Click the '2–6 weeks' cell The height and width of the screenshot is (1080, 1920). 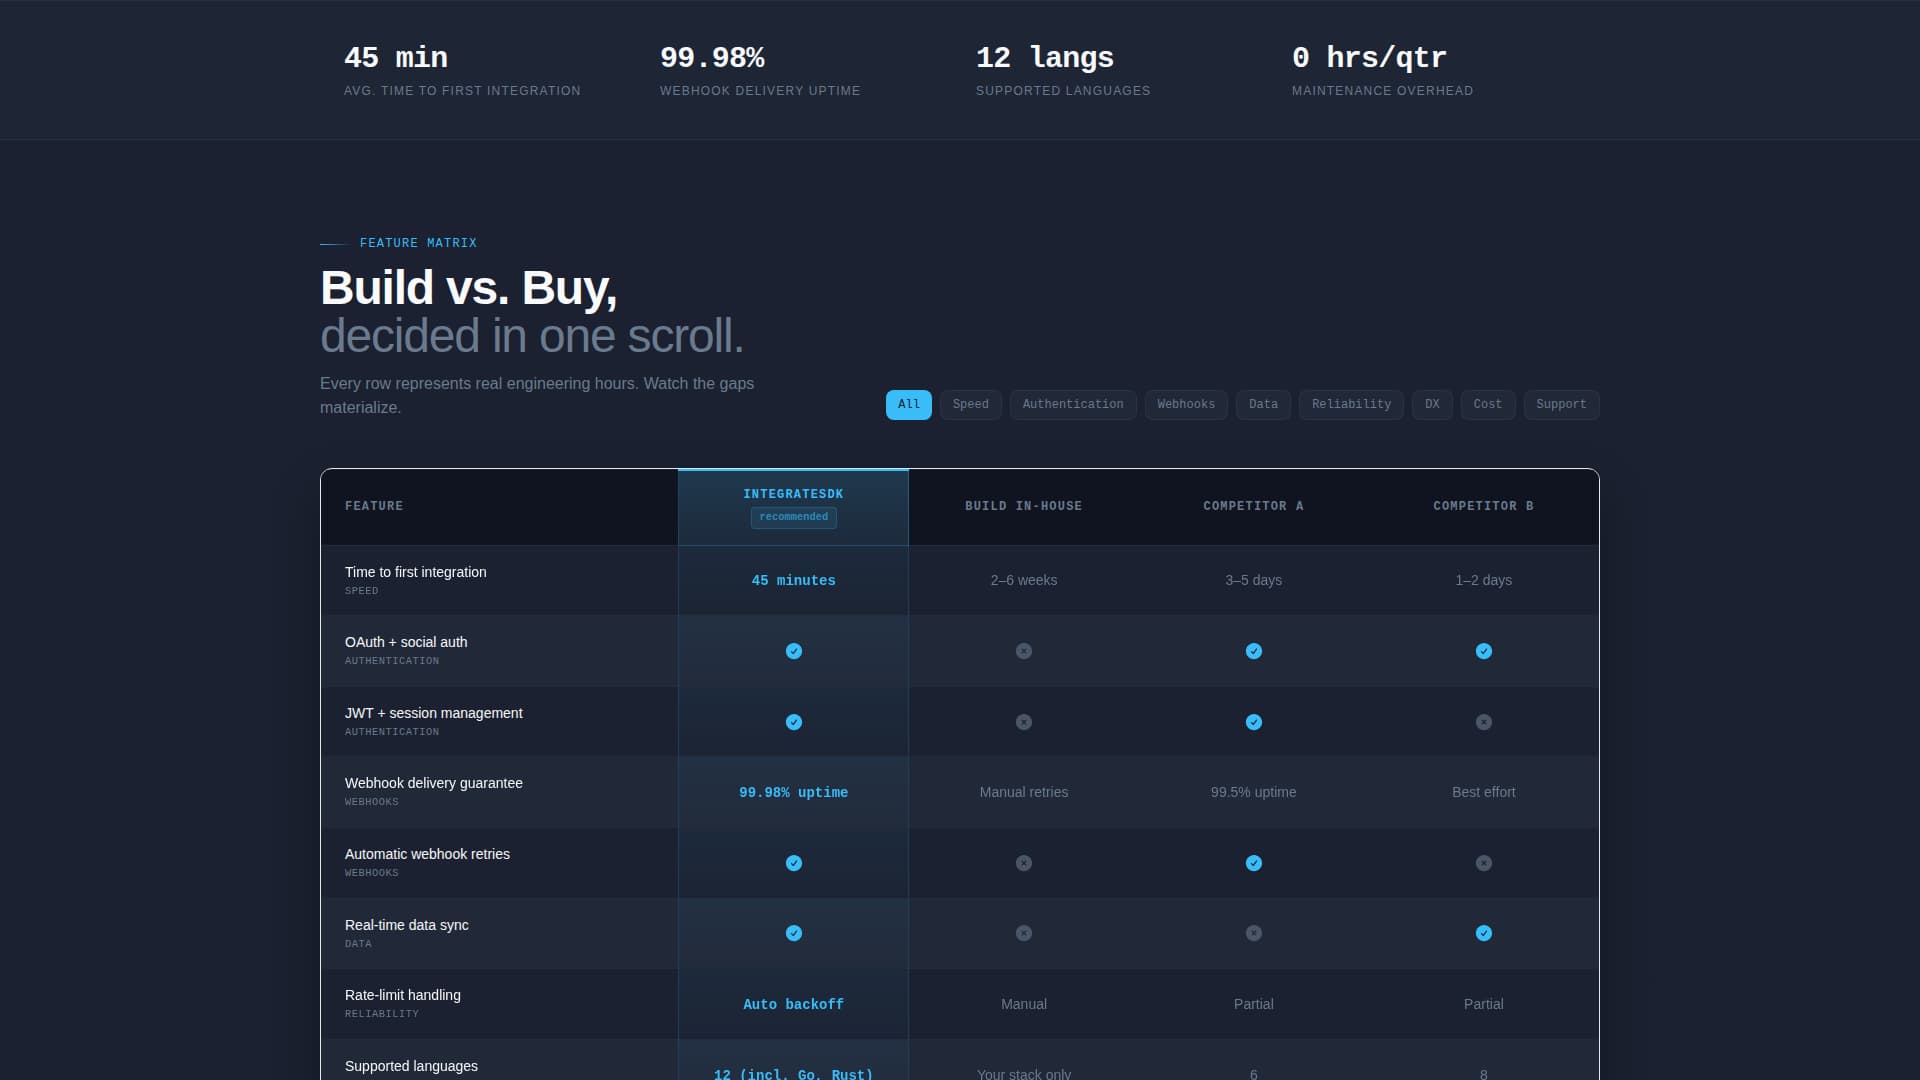(x=1023, y=580)
